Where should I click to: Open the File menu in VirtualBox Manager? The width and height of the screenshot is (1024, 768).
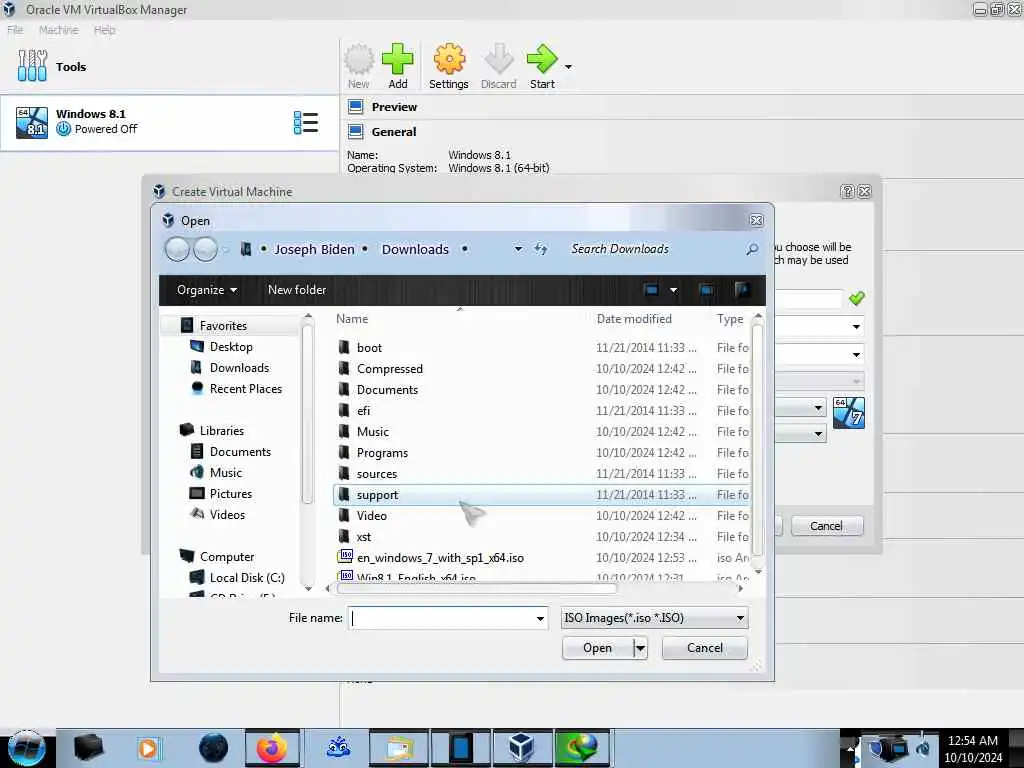(x=15, y=30)
